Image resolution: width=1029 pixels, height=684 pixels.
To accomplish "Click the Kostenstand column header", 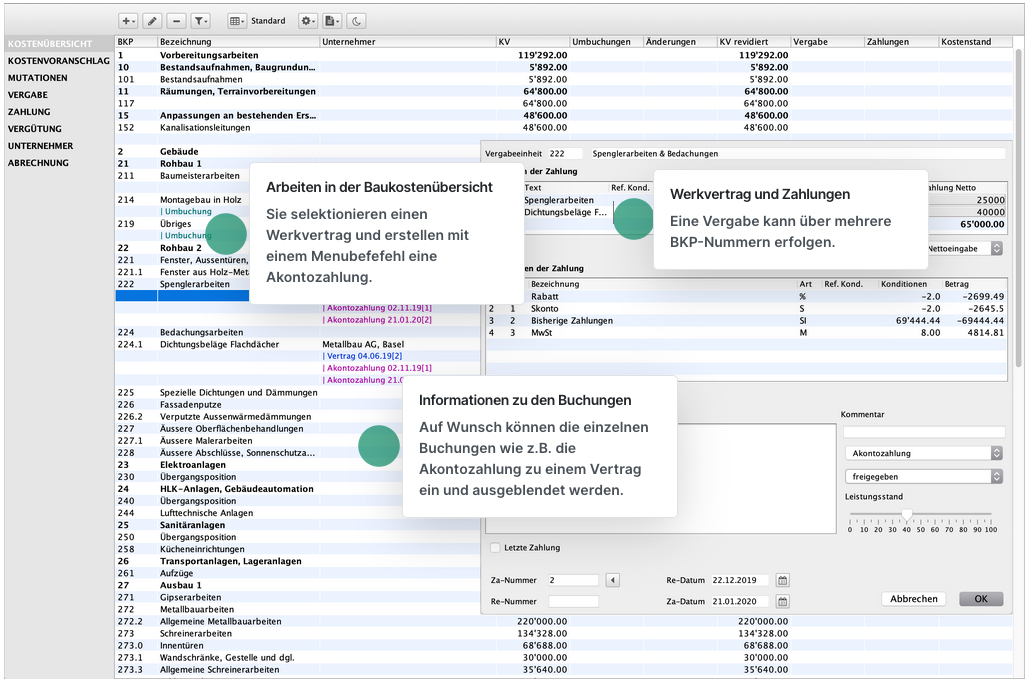I will pos(975,42).
